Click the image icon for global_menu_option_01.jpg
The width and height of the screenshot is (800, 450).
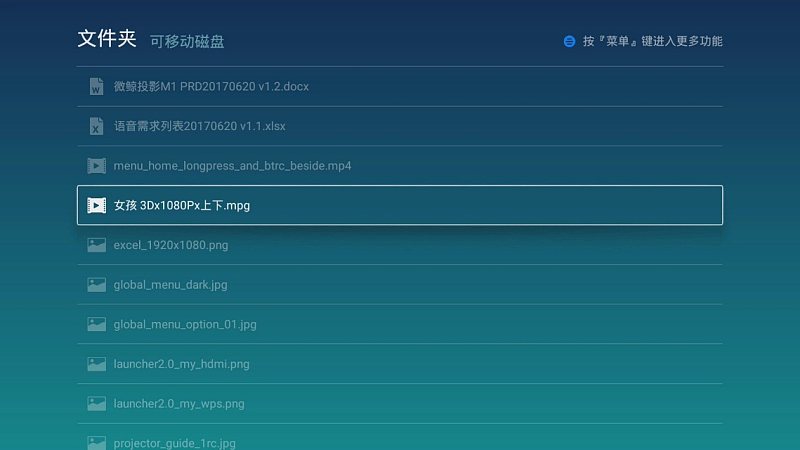click(96, 324)
